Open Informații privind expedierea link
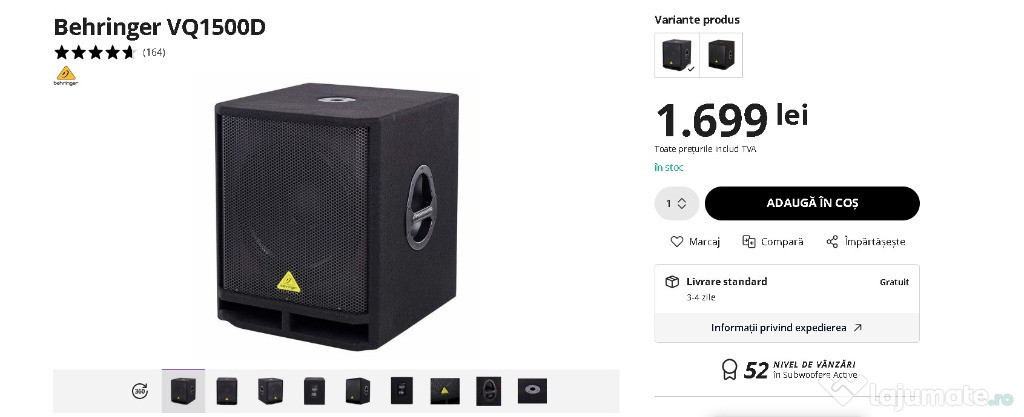The height and width of the screenshot is (417, 1024). 787,328
